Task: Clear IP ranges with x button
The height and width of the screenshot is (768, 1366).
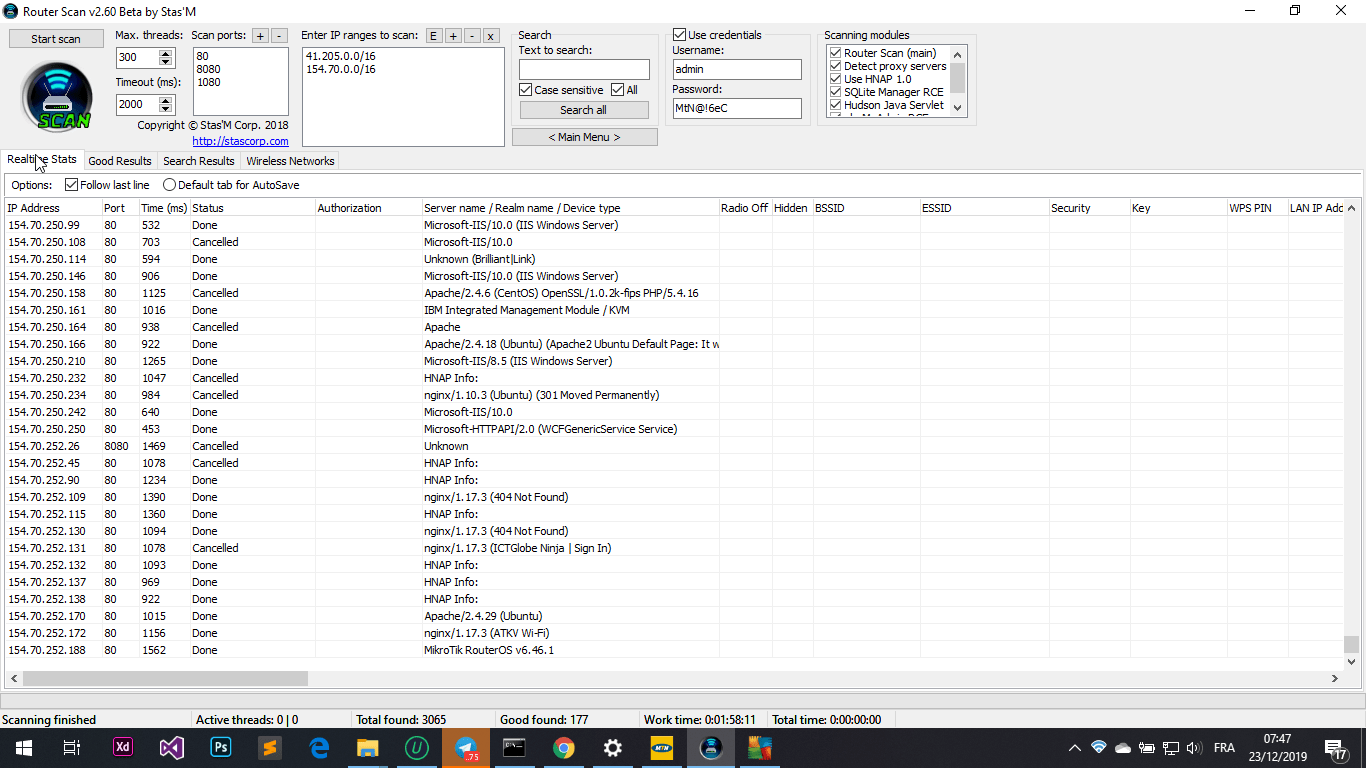Action: [x=491, y=36]
